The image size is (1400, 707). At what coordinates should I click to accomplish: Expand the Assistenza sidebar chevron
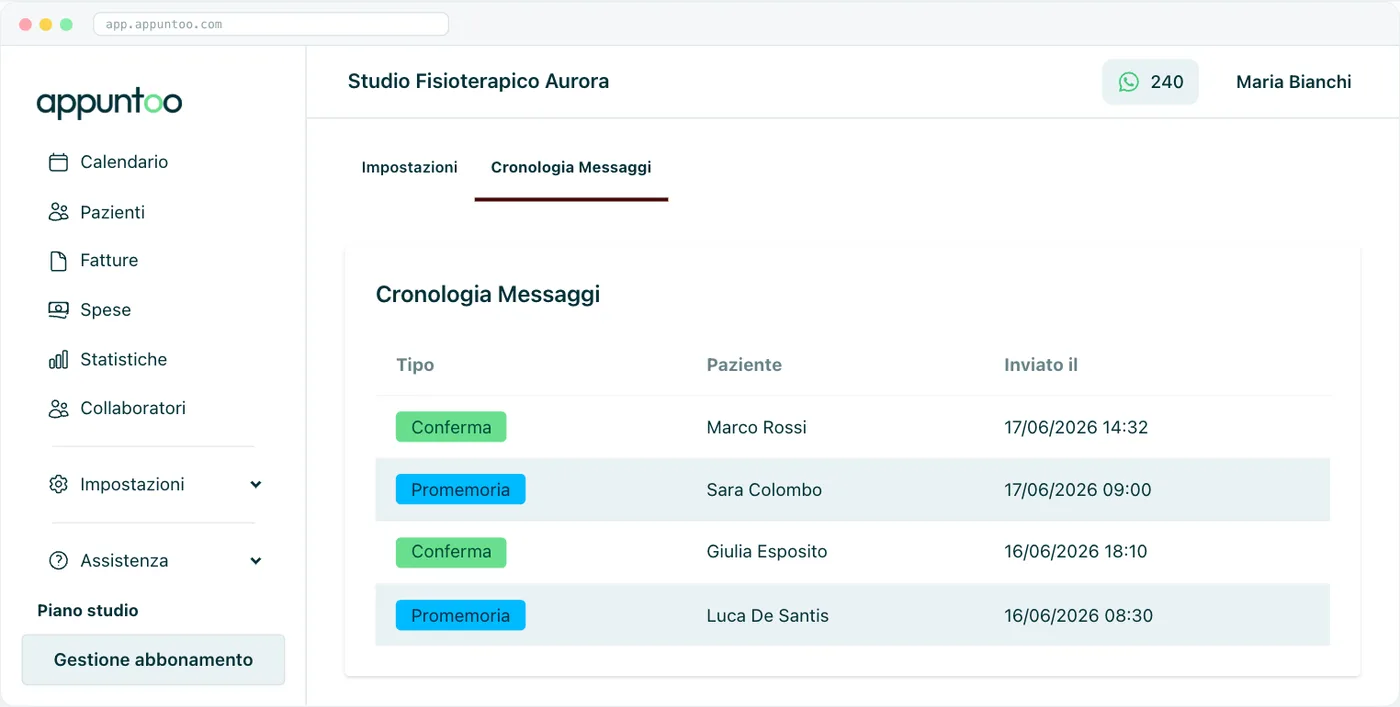click(256, 561)
